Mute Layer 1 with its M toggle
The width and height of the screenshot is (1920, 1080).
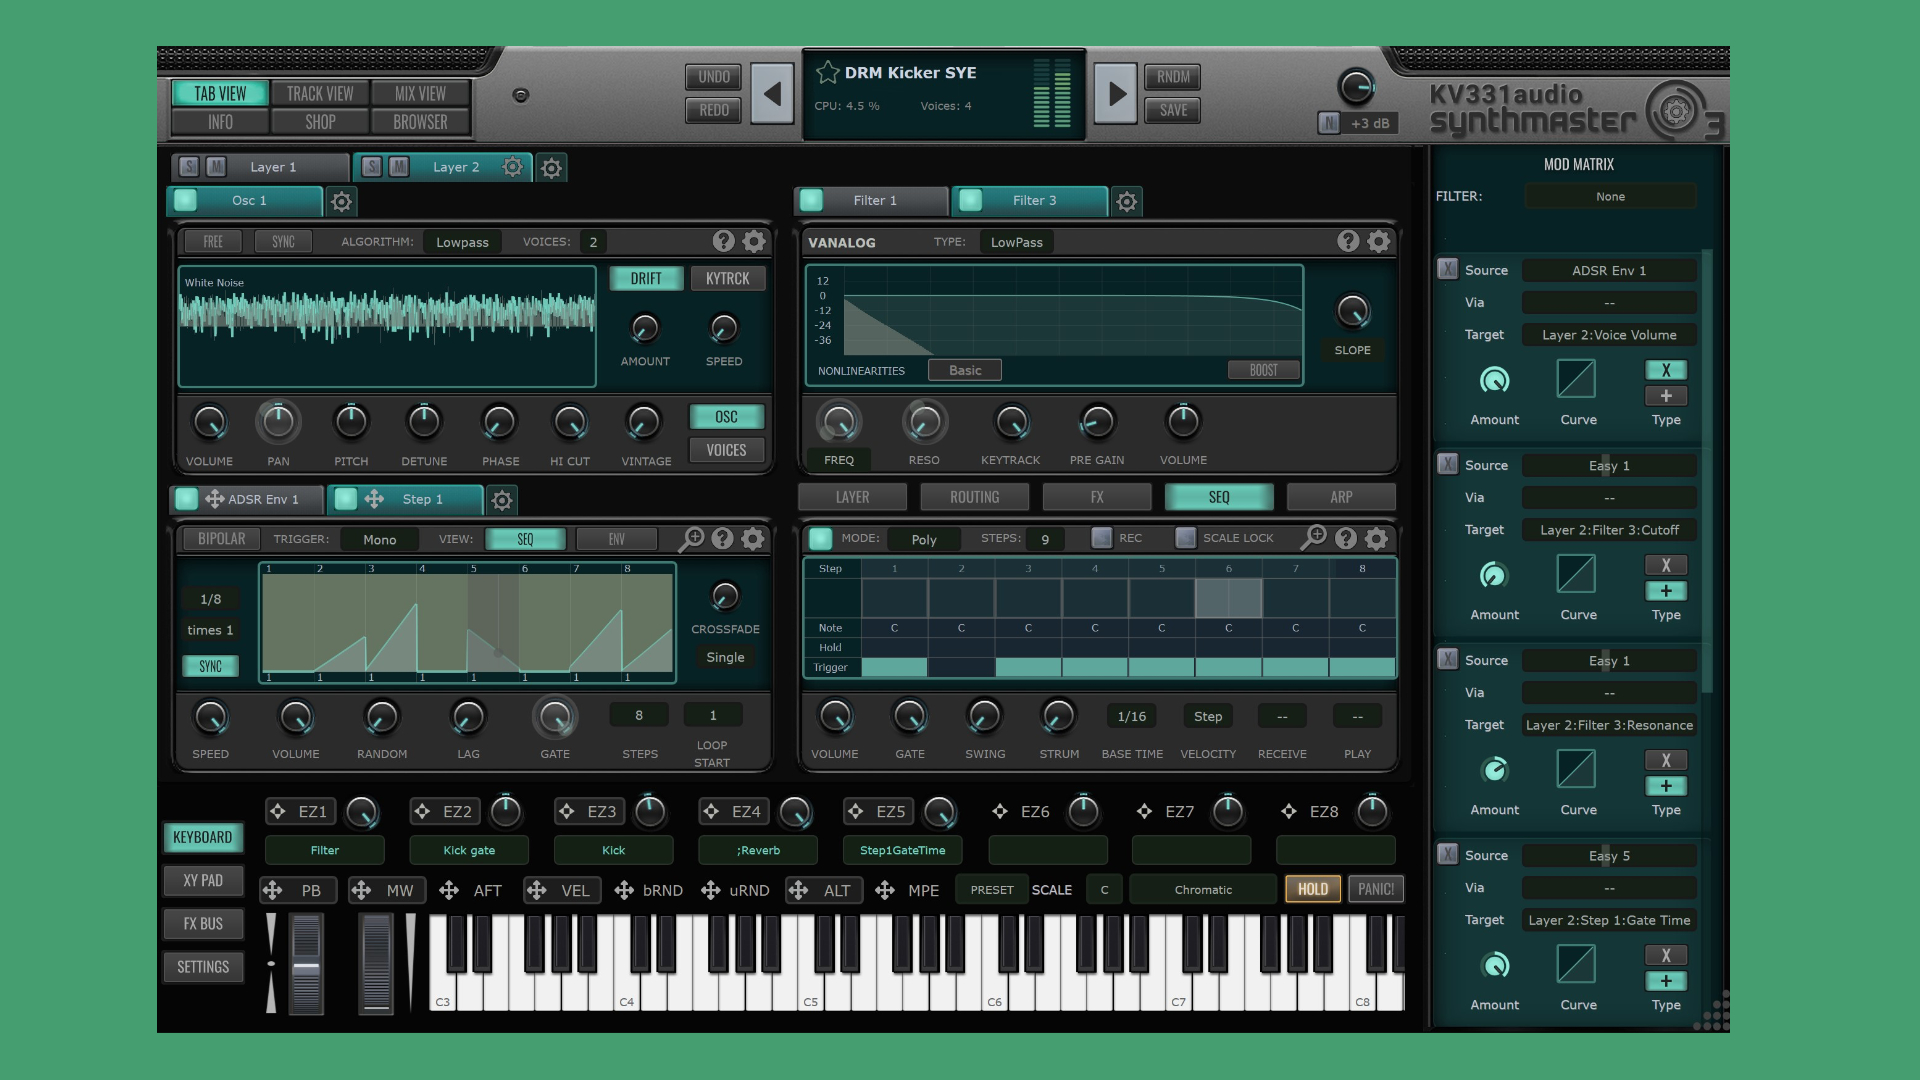216,167
